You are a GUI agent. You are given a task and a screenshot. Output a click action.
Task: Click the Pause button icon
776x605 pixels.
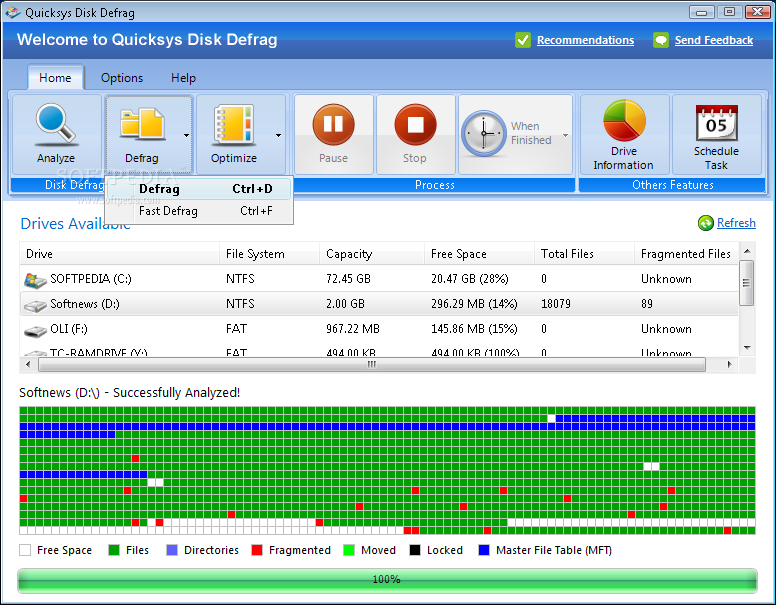(333, 124)
